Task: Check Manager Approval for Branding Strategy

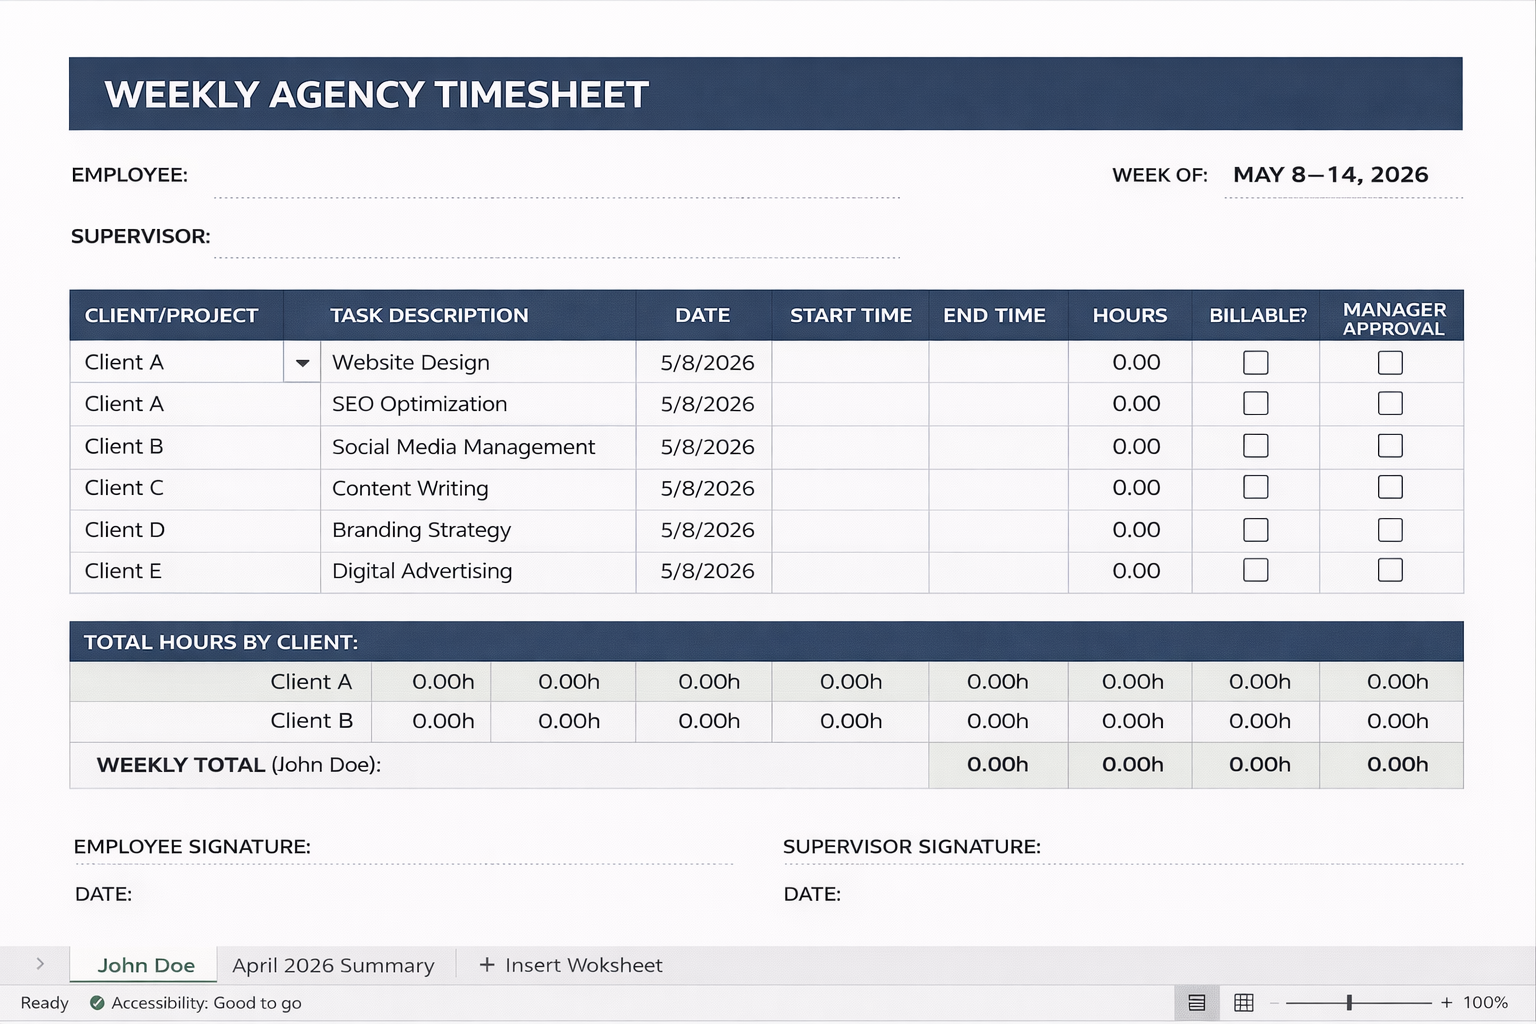Action: pos(1390,530)
